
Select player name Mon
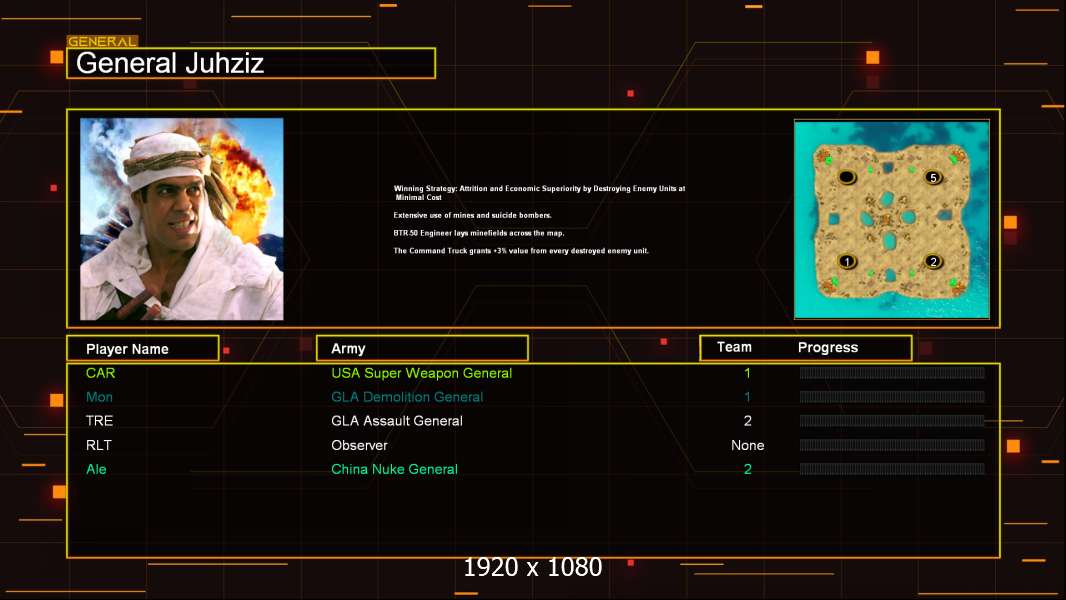99,397
